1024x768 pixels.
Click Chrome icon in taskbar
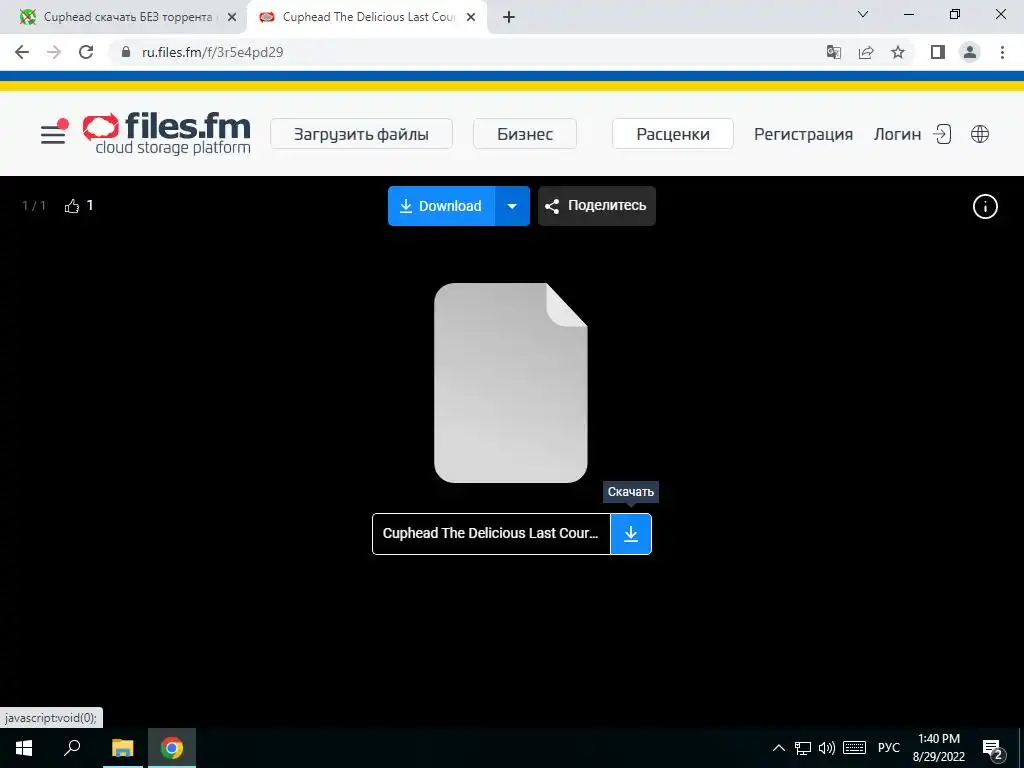point(172,748)
